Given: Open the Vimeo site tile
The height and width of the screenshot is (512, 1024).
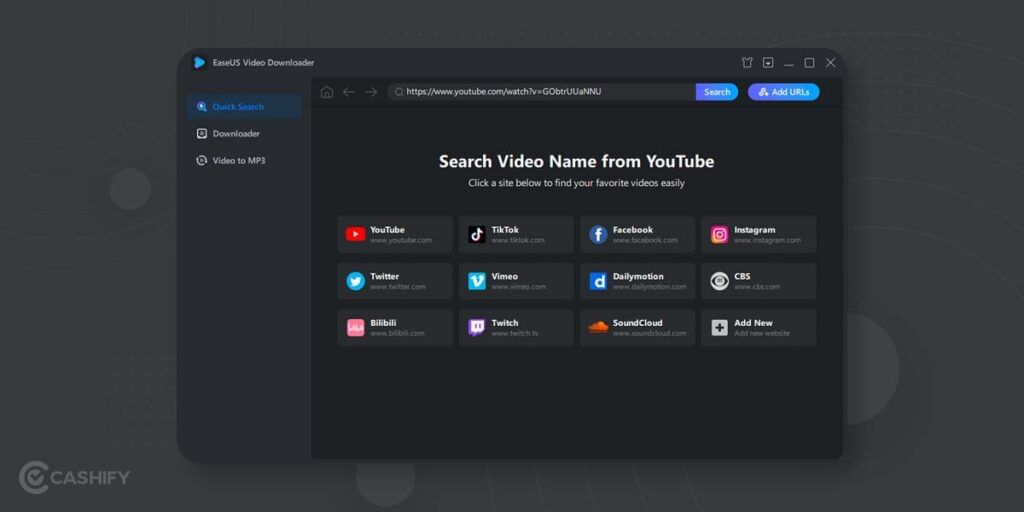Looking at the screenshot, I should pos(516,281).
